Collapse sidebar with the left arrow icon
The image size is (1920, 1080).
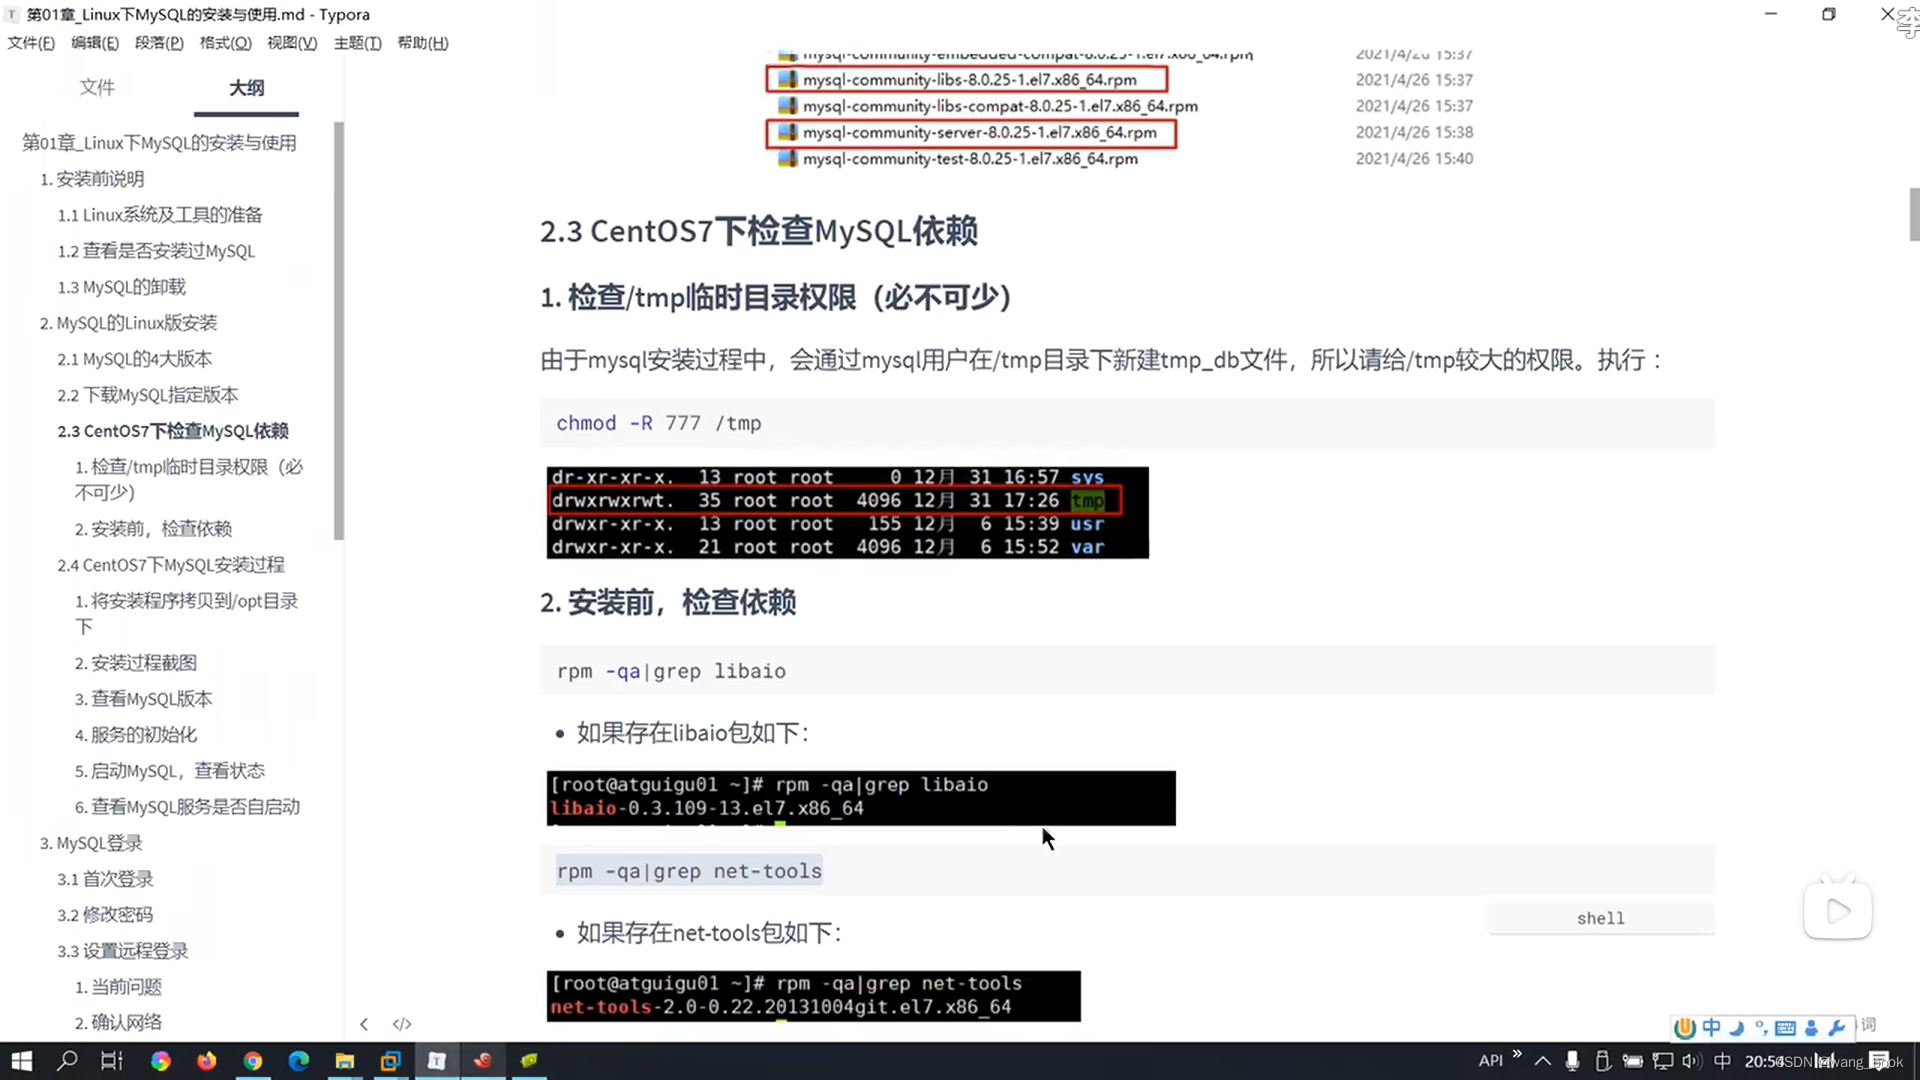[364, 1024]
